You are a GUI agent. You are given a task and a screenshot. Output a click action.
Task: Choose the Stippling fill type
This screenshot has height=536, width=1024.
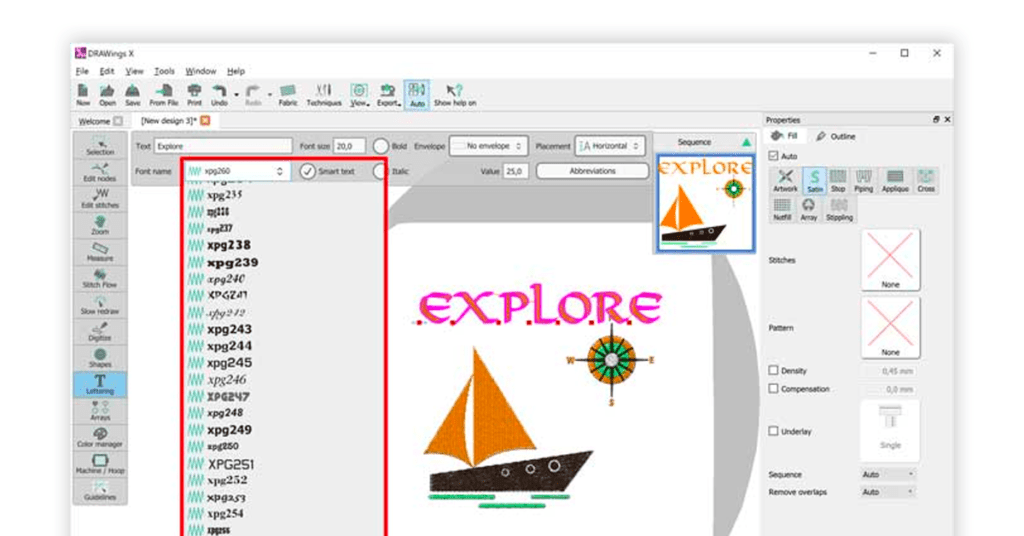839,210
